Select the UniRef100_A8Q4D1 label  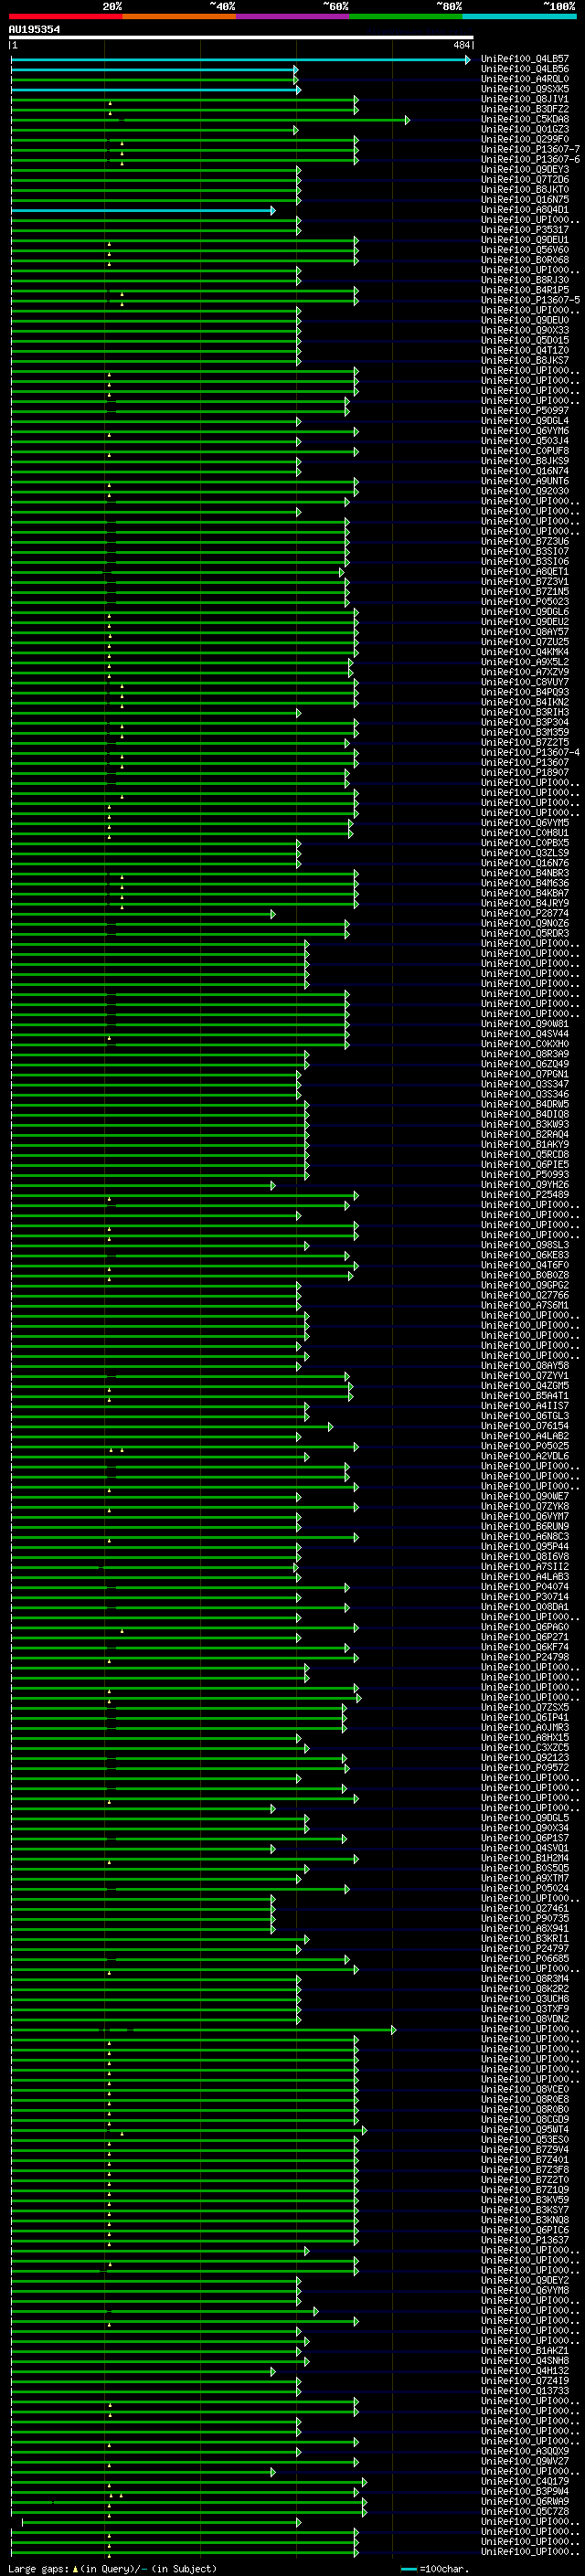(x=524, y=210)
